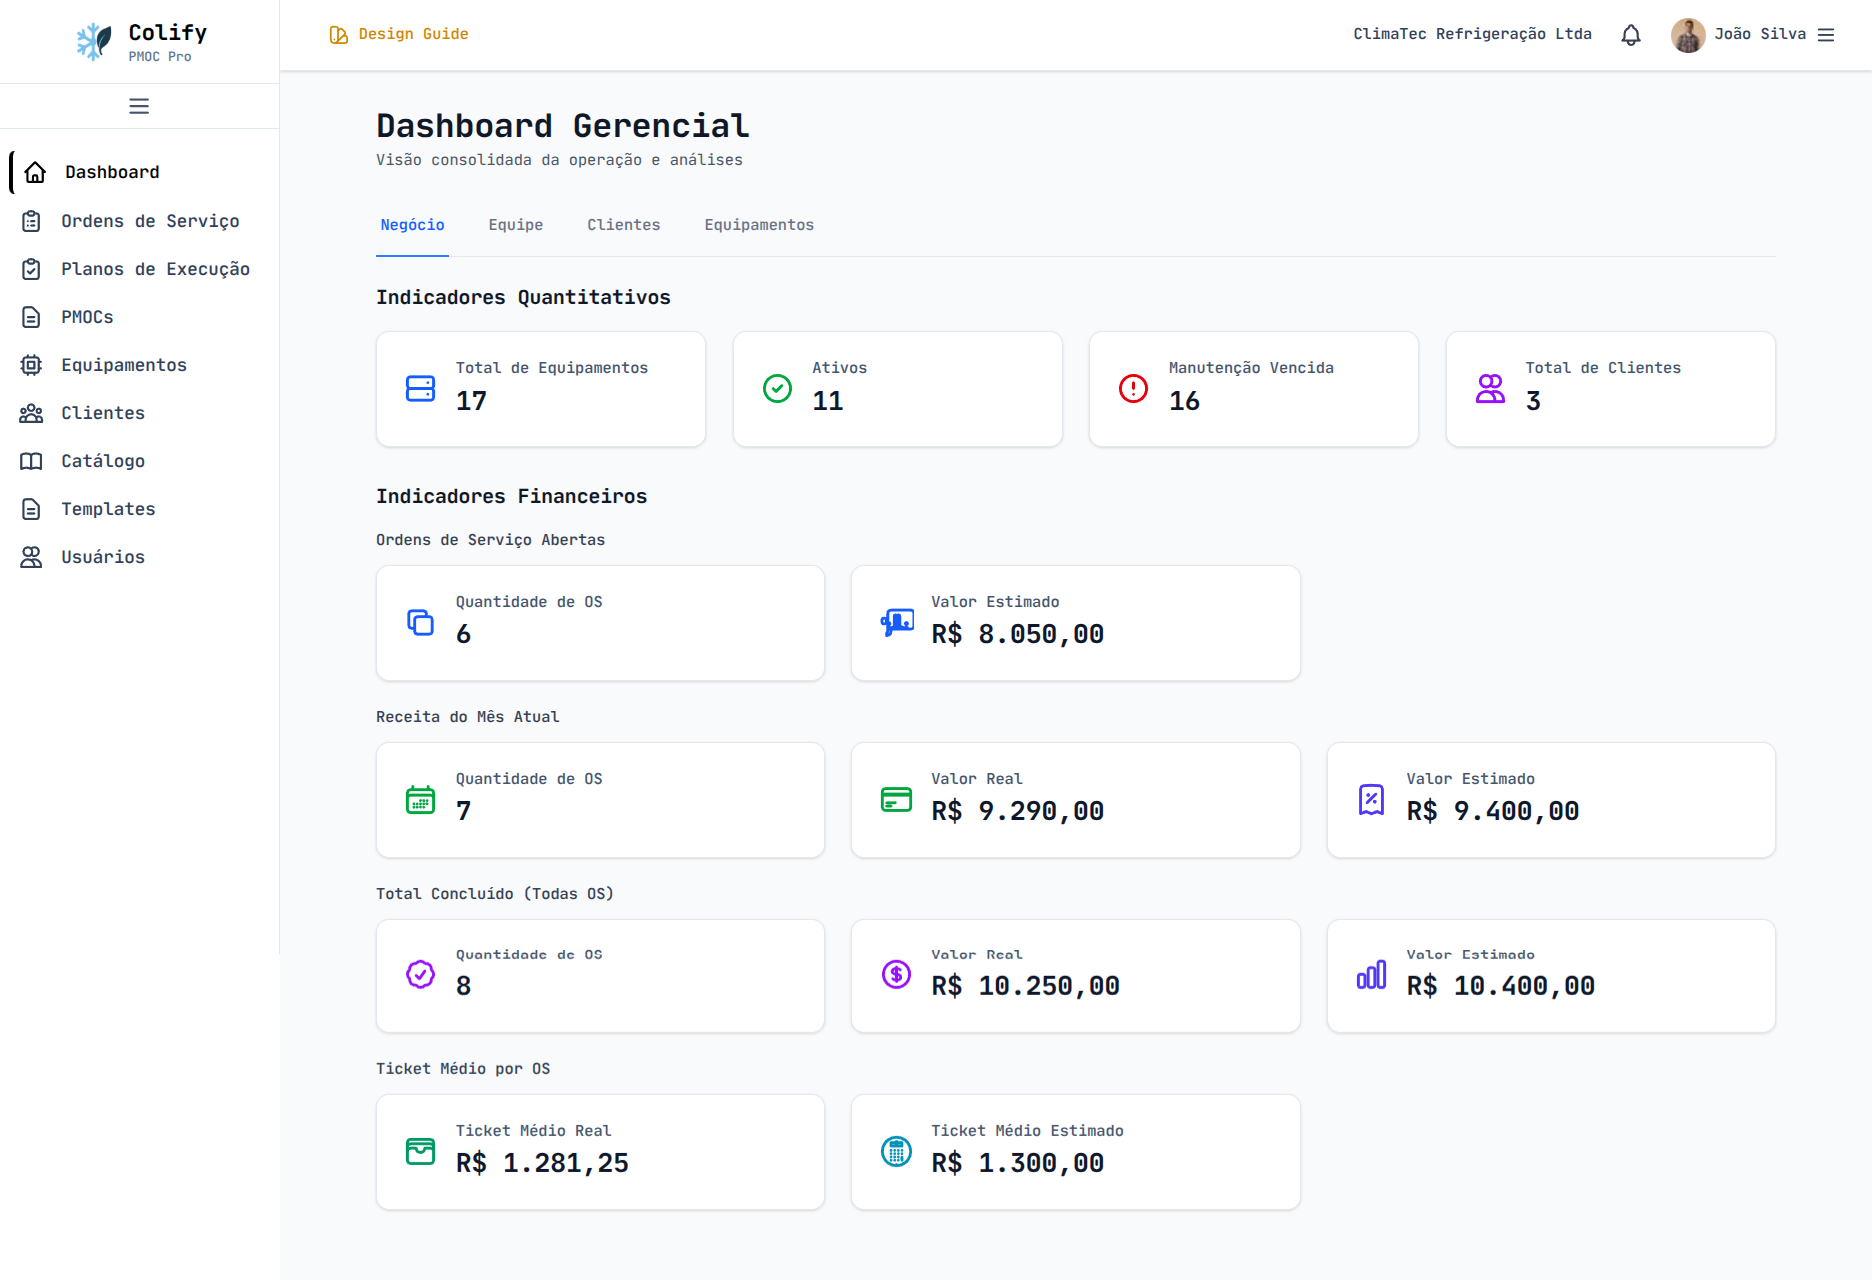Open the notifications bell icon
The width and height of the screenshot is (1872, 1282).
coord(1630,34)
